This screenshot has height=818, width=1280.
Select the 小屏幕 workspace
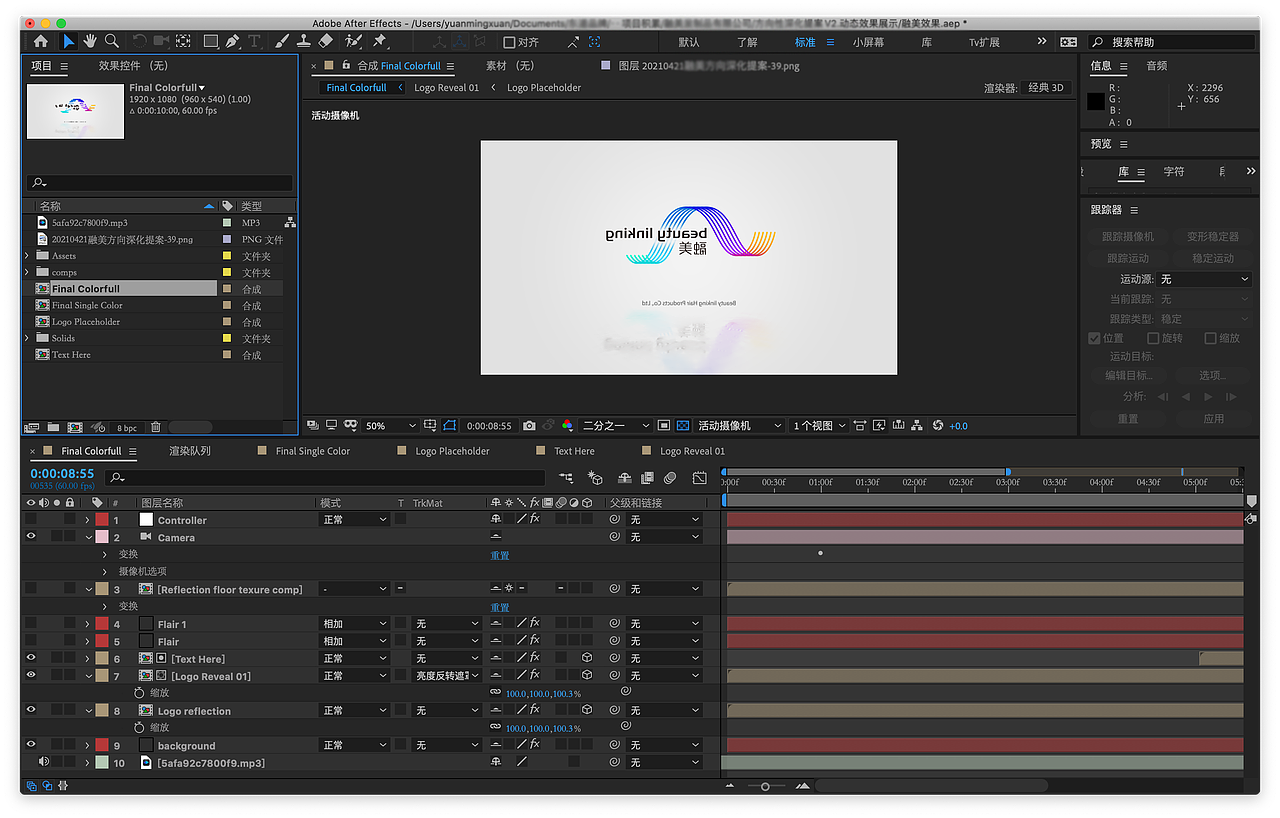point(868,42)
